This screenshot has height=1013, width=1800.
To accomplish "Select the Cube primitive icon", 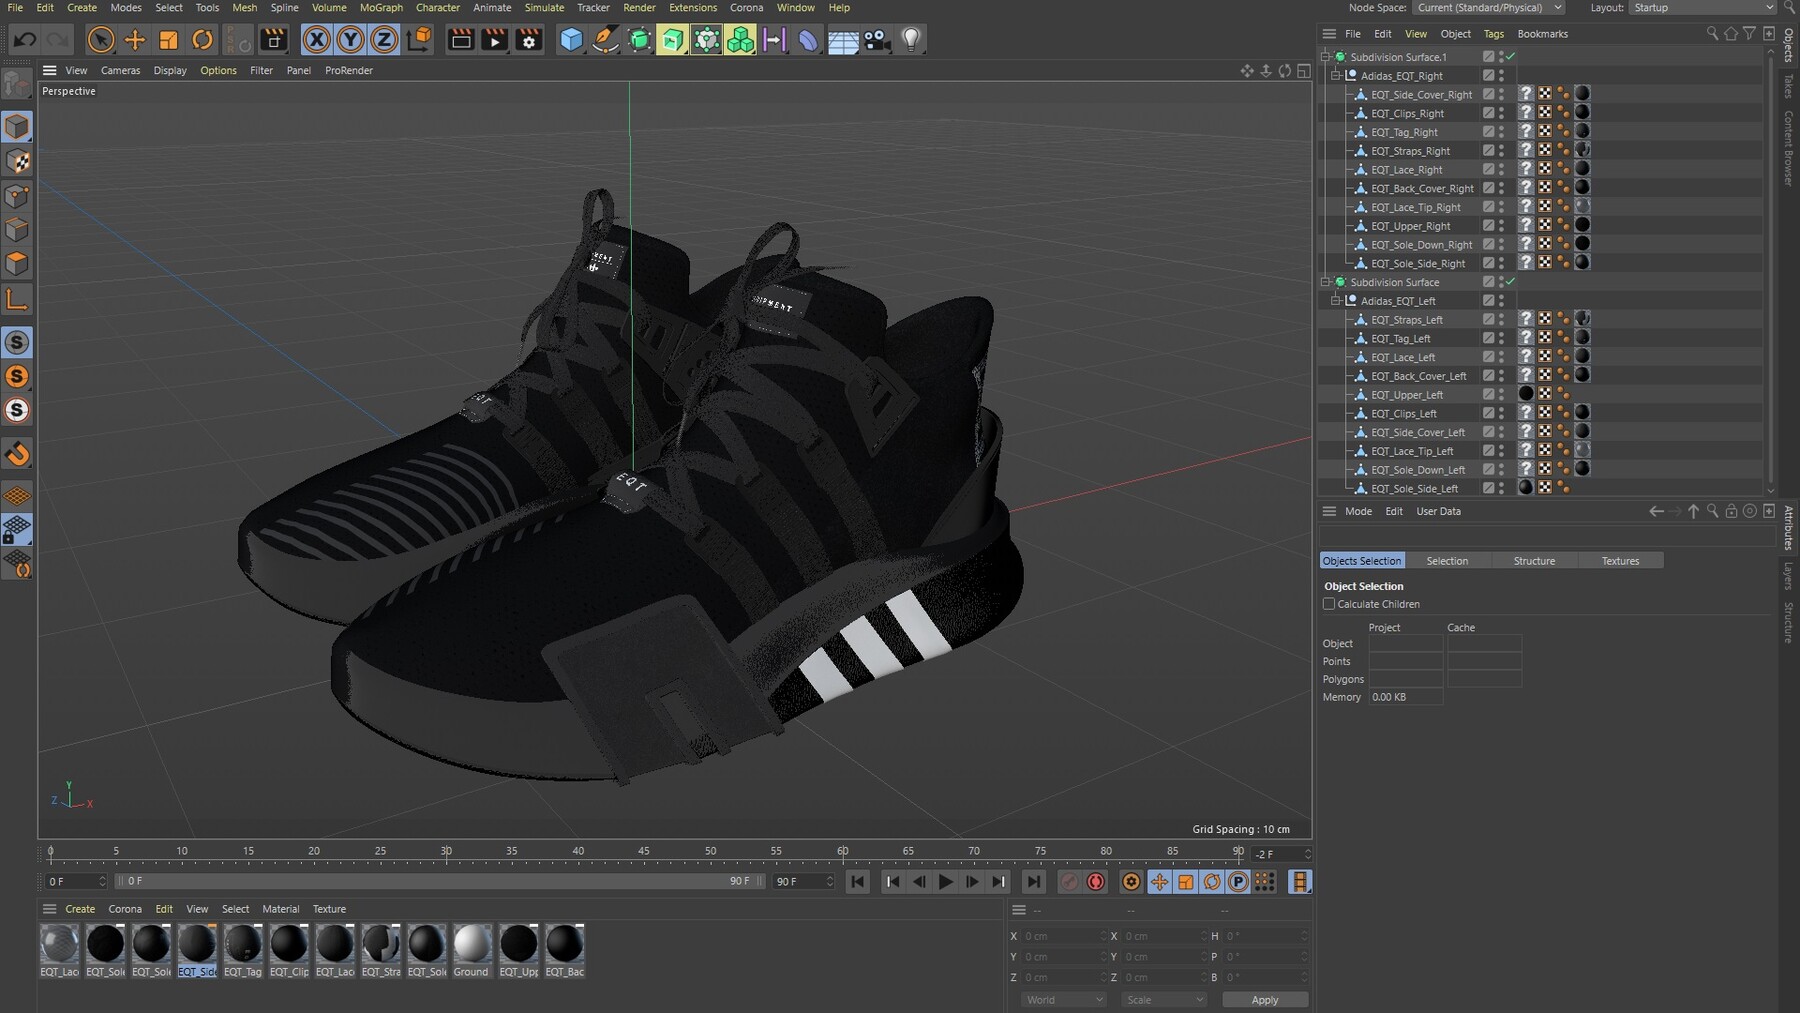I will point(572,40).
